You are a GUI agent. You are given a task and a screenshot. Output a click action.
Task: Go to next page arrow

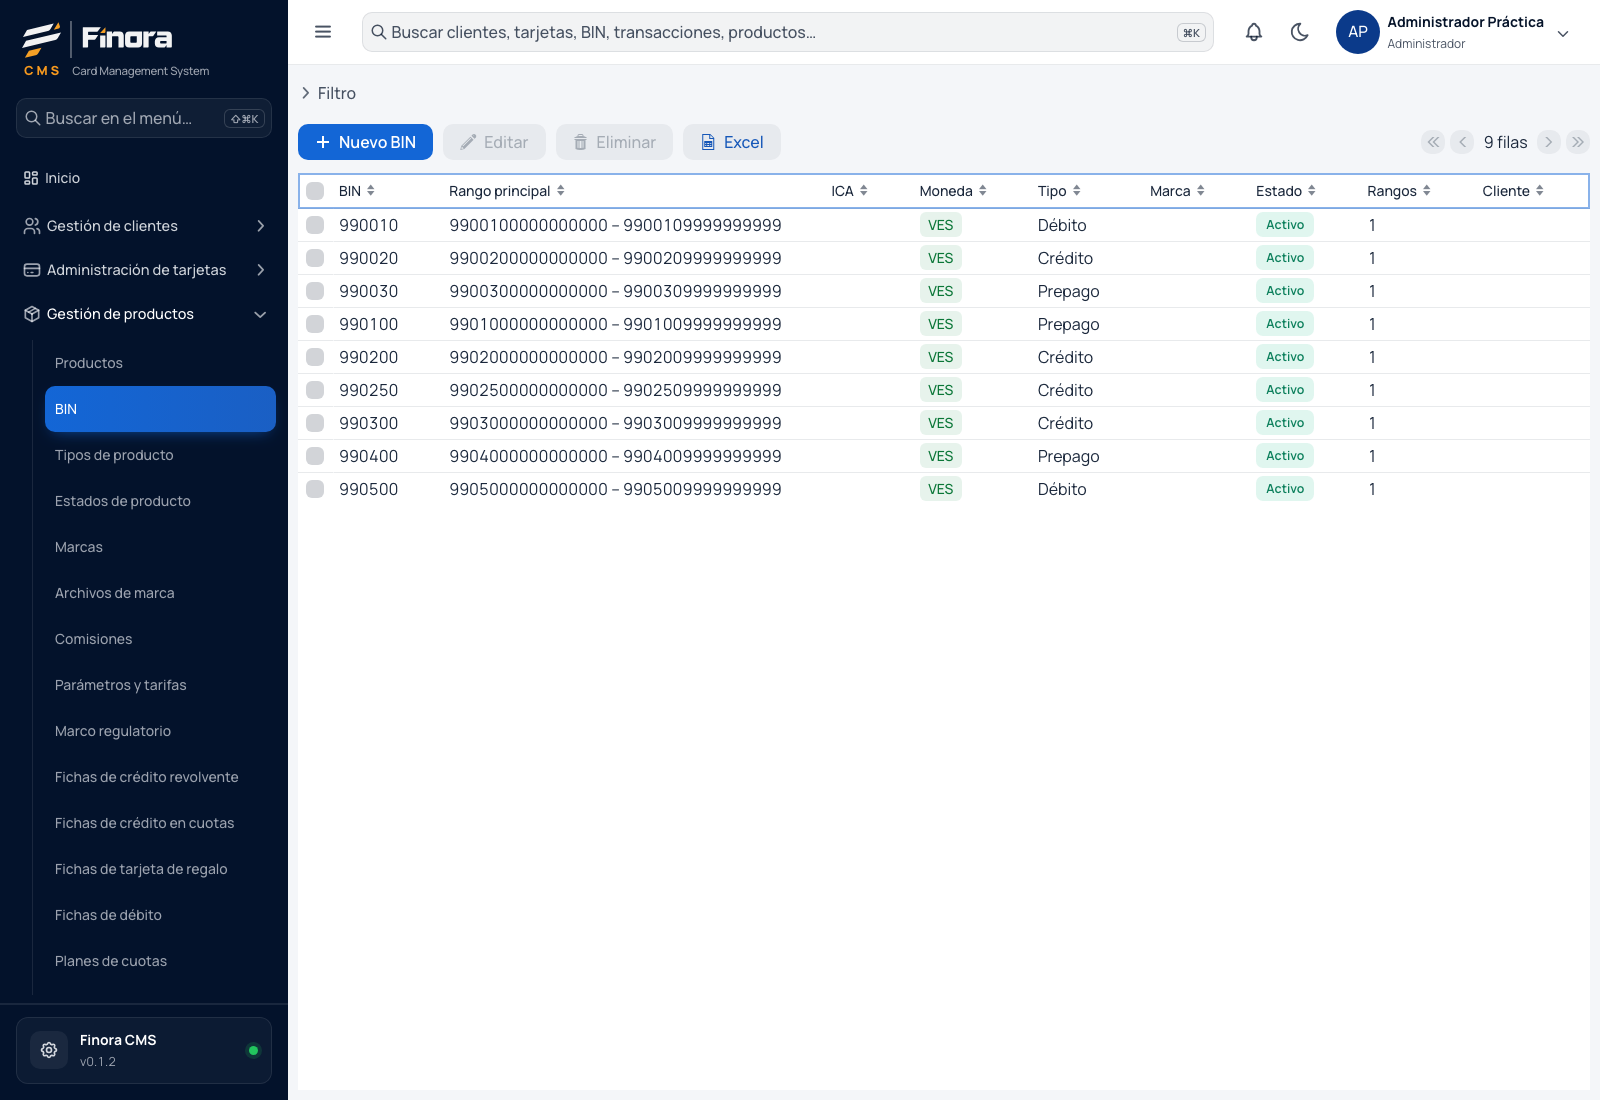(x=1548, y=142)
